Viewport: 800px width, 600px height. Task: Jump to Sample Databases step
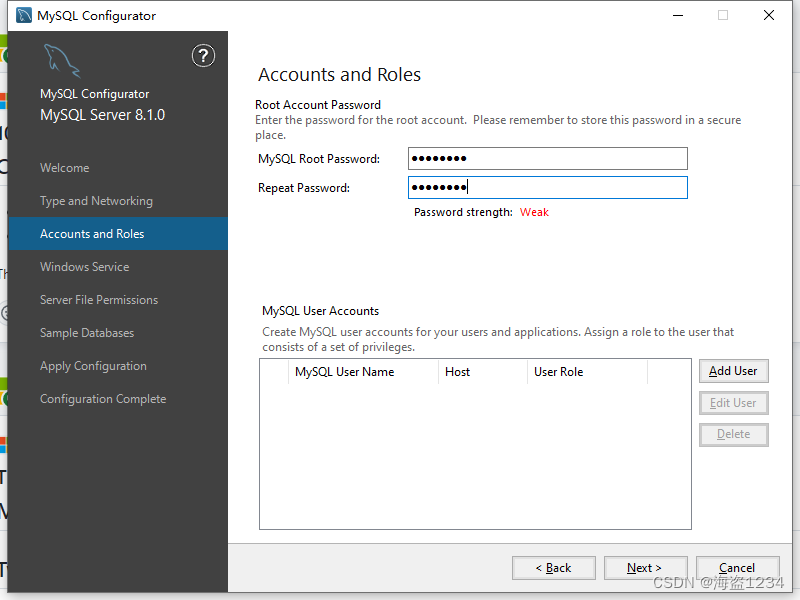pyautogui.click(x=87, y=333)
